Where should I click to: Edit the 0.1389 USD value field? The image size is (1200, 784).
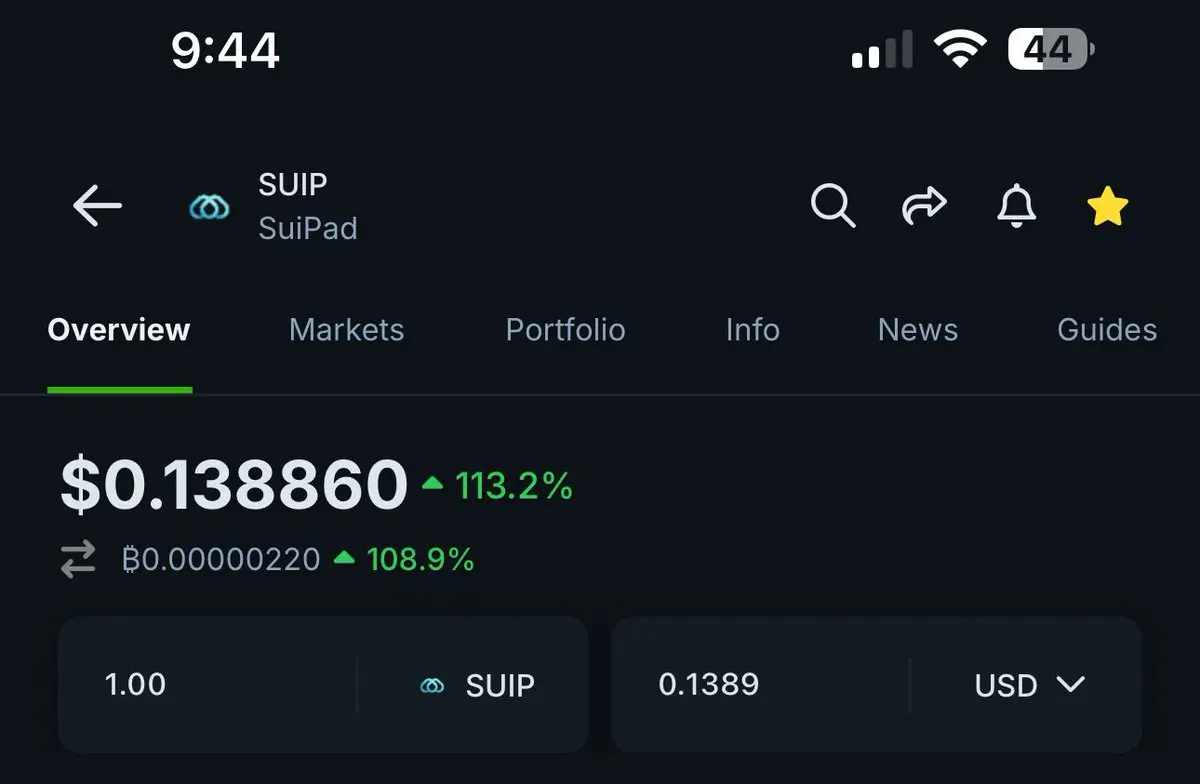click(760, 684)
